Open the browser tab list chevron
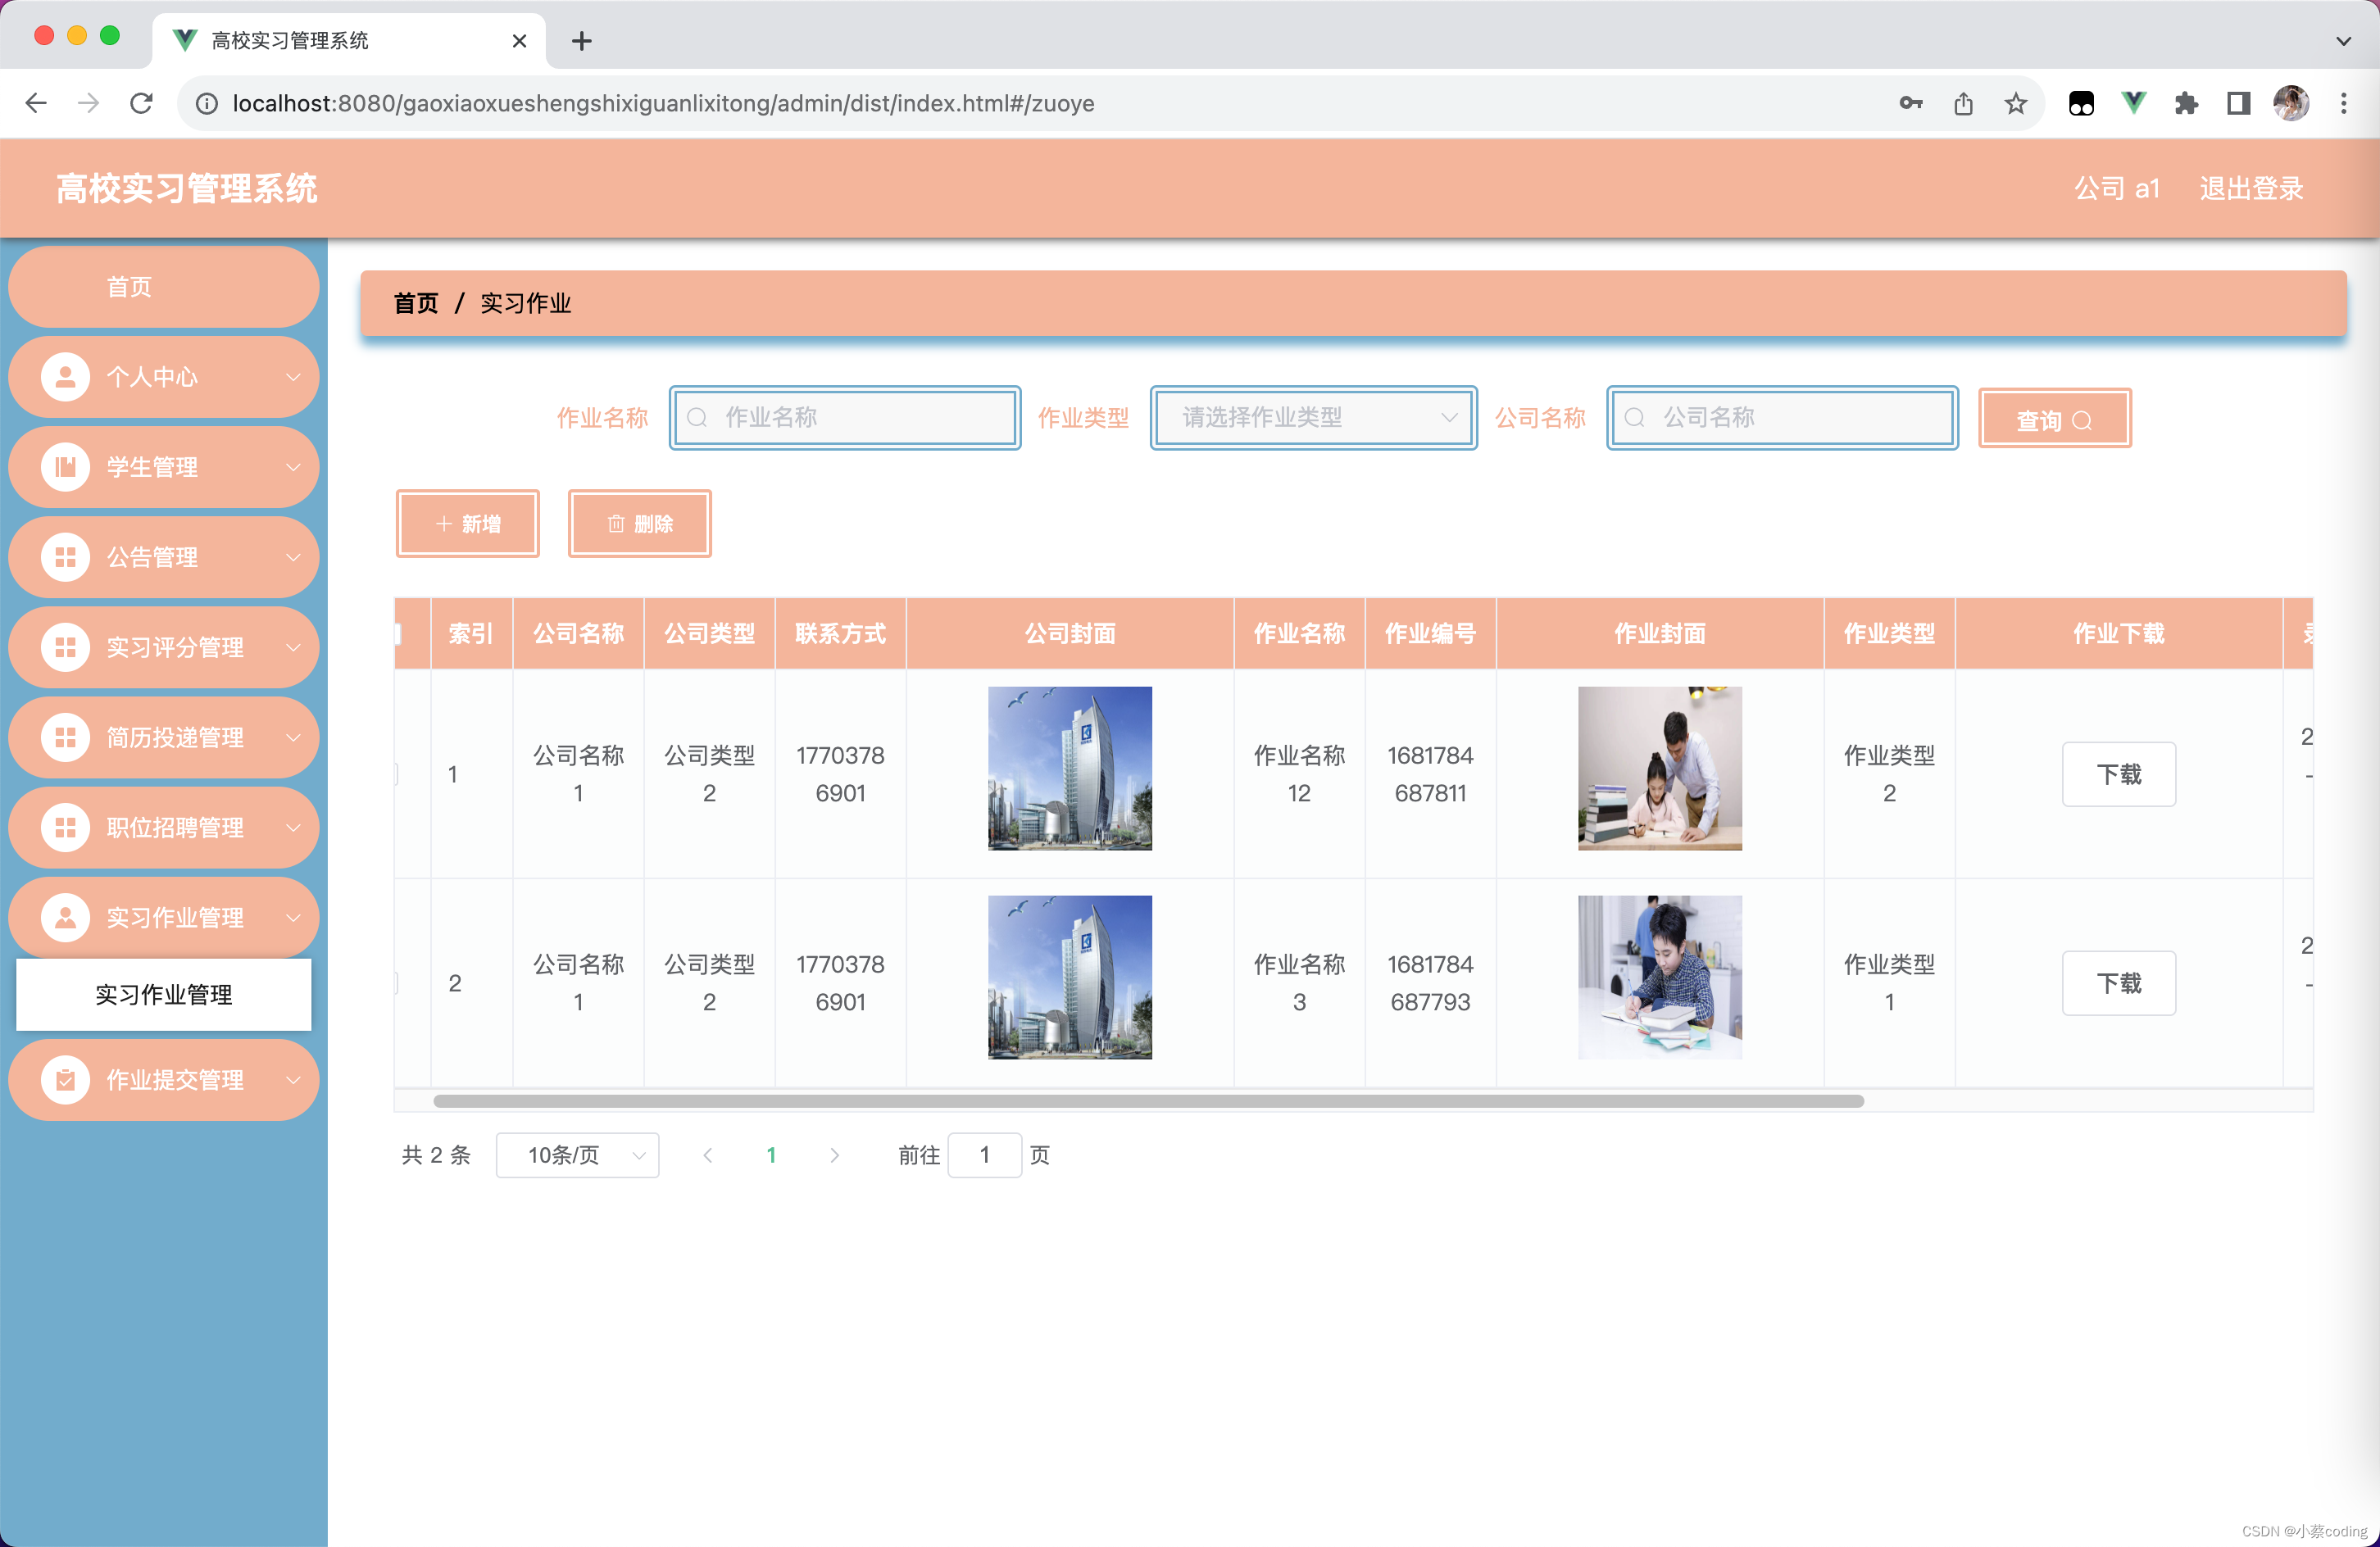 coord(2343,41)
